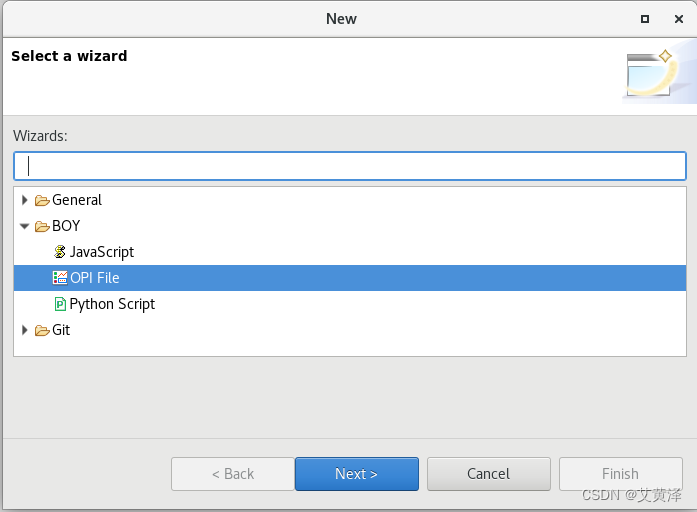Click the Cancel button
Image resolution: width=697 pixels, height=512 pixels.
coord(489,474)
